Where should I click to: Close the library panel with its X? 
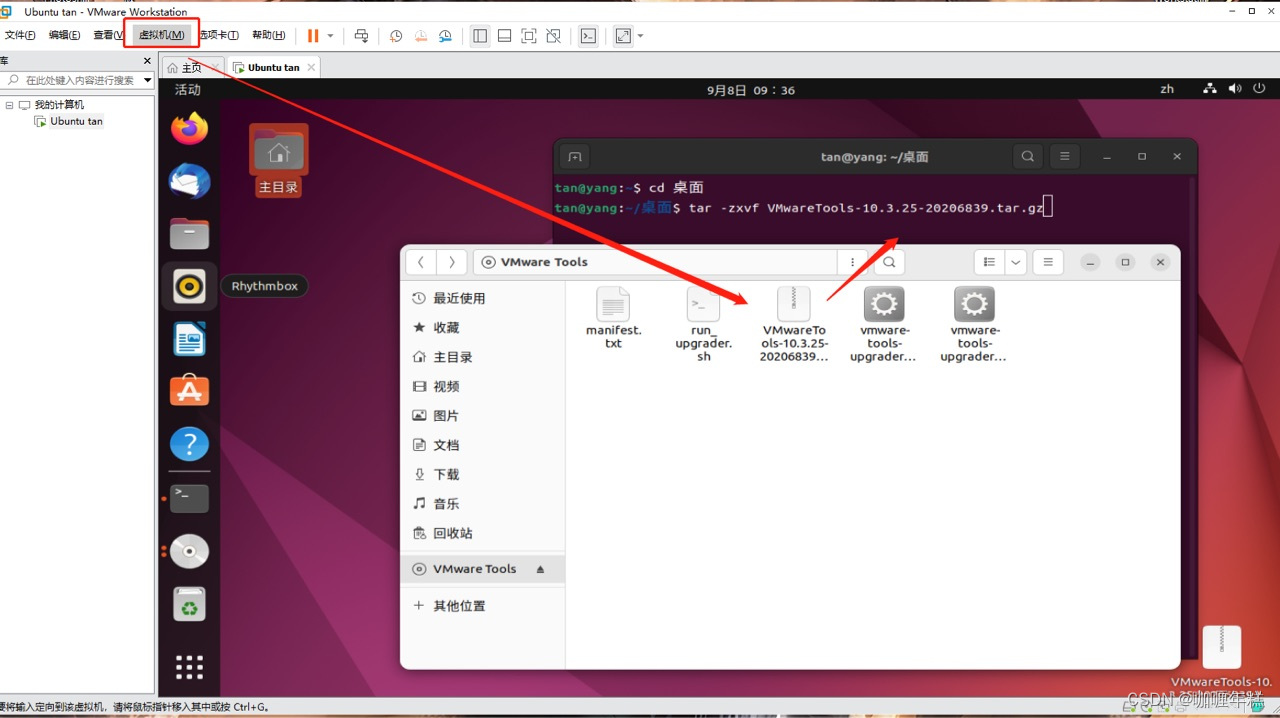(148, 61)
